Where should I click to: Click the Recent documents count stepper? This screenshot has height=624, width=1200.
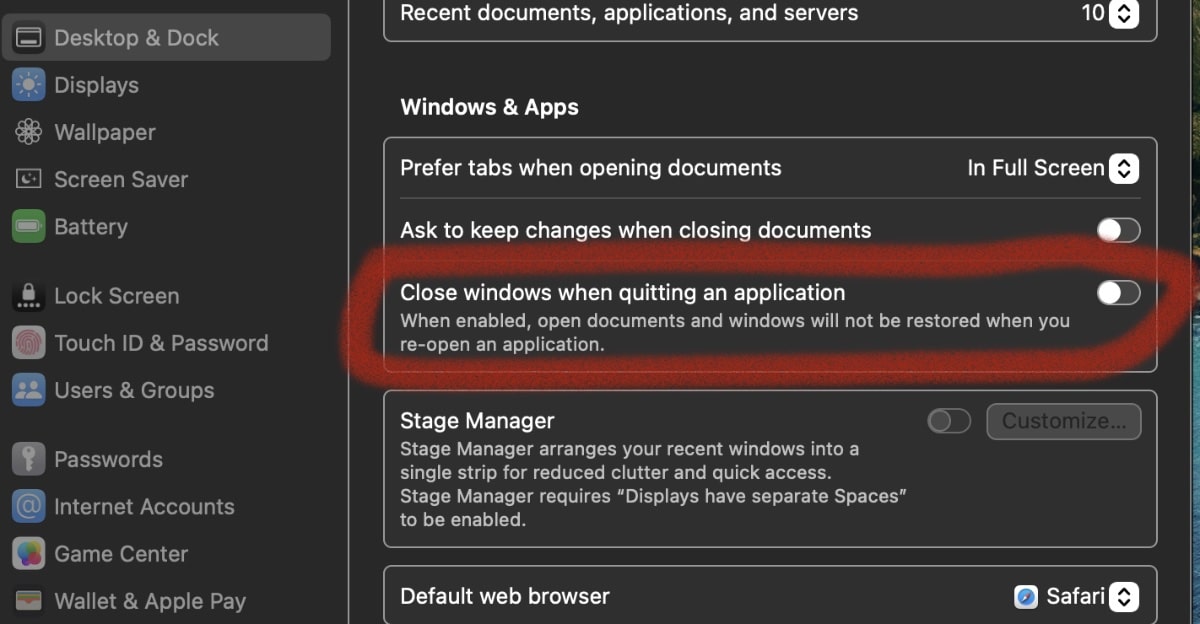pyautogui.click(x=1124, y=14)
